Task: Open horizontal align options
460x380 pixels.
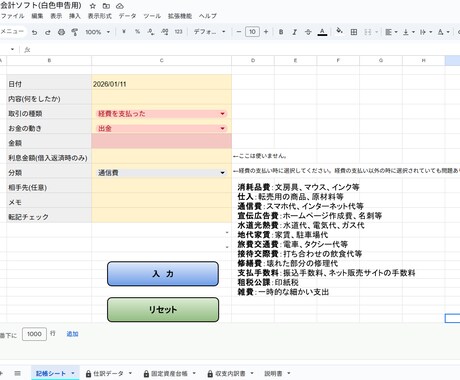Action: 391,32
